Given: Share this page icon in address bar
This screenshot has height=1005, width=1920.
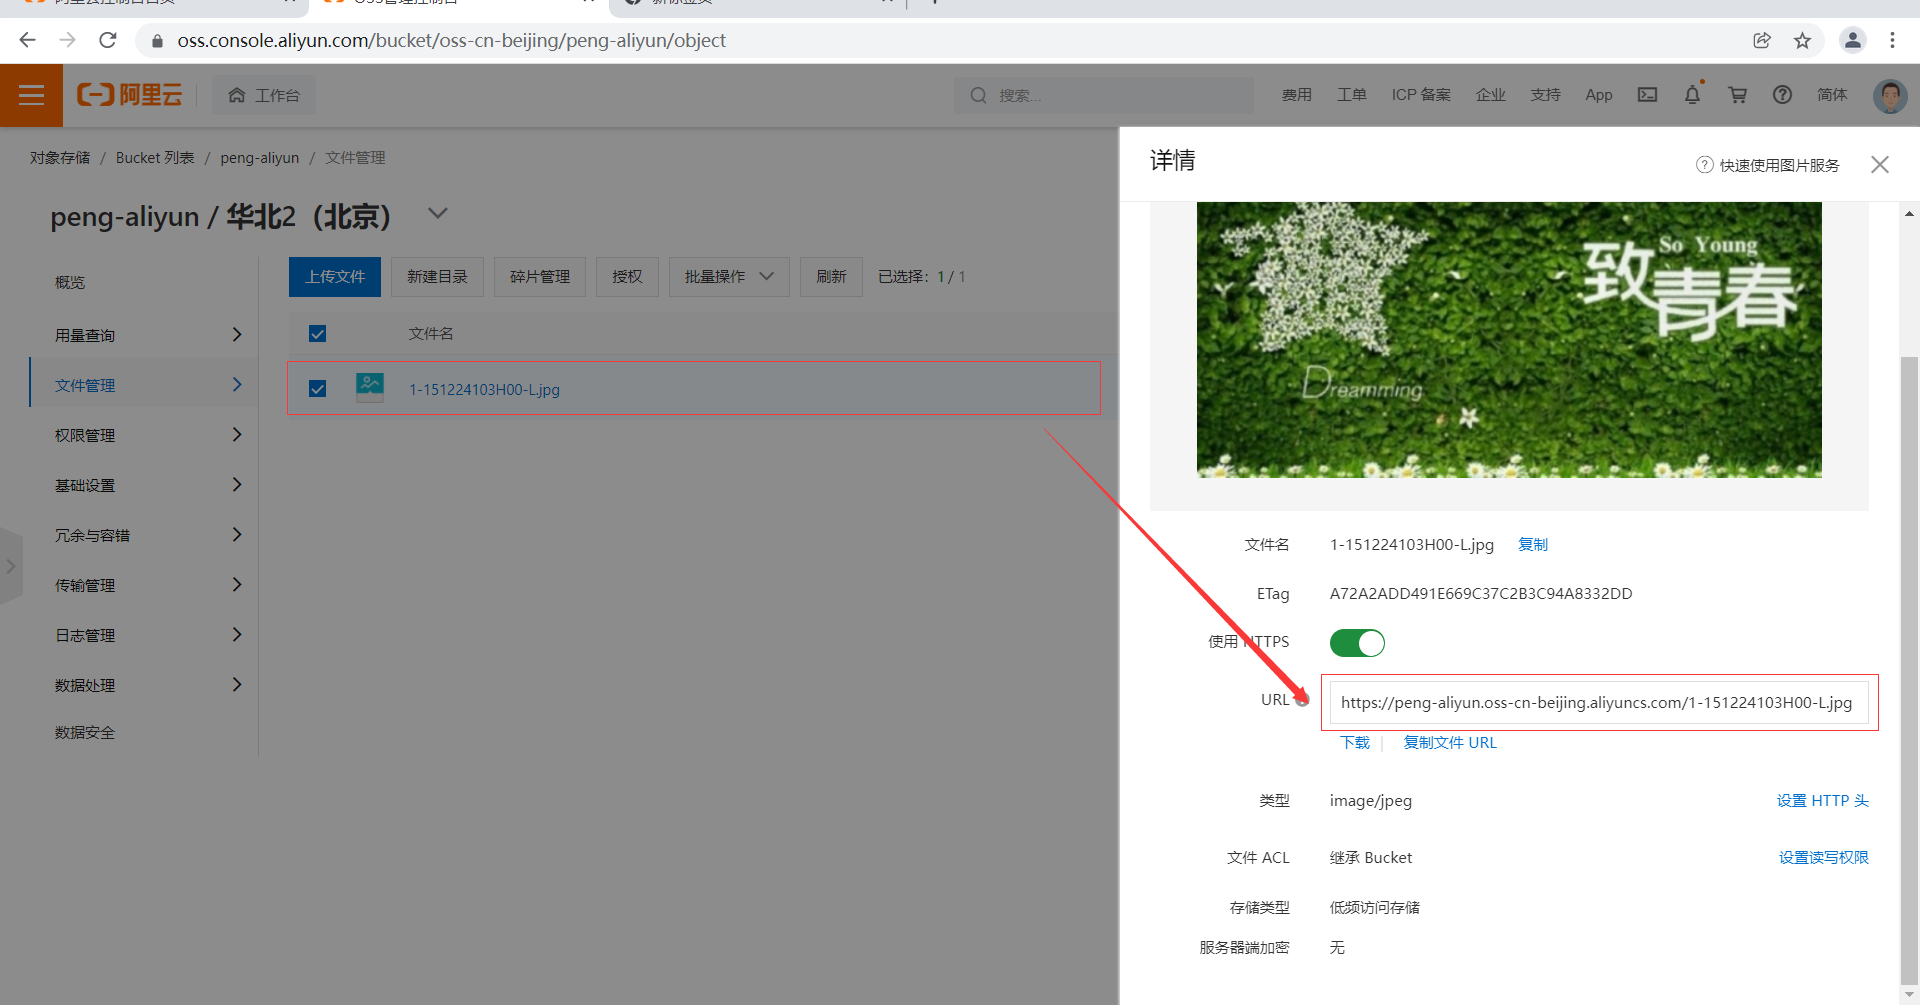Looking at the screenshot, I should click(1762, 40).
